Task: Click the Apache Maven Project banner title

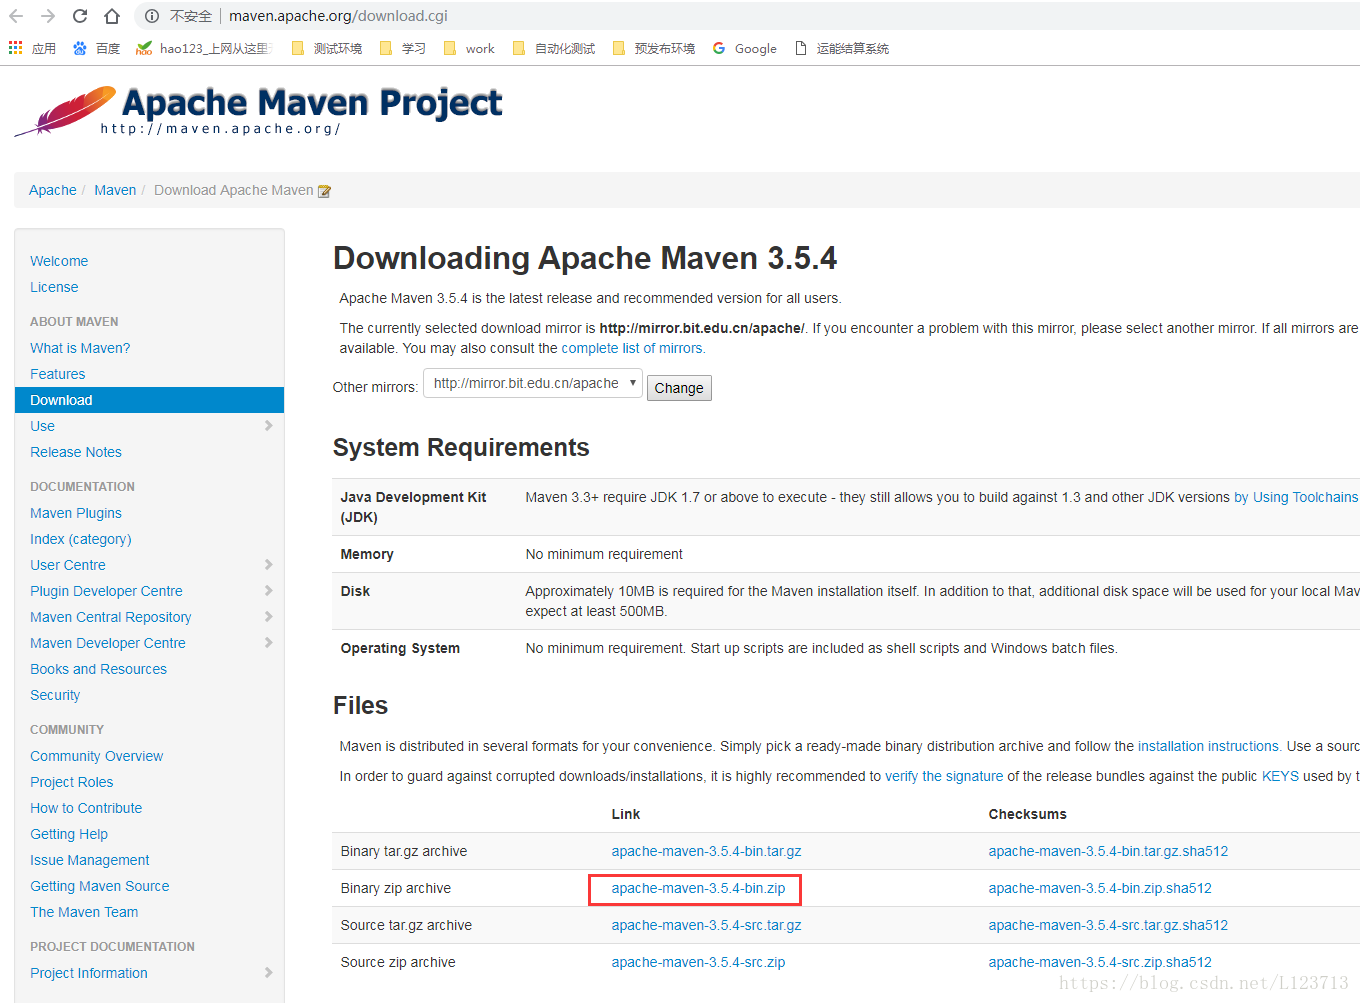Action: (312, 103)
